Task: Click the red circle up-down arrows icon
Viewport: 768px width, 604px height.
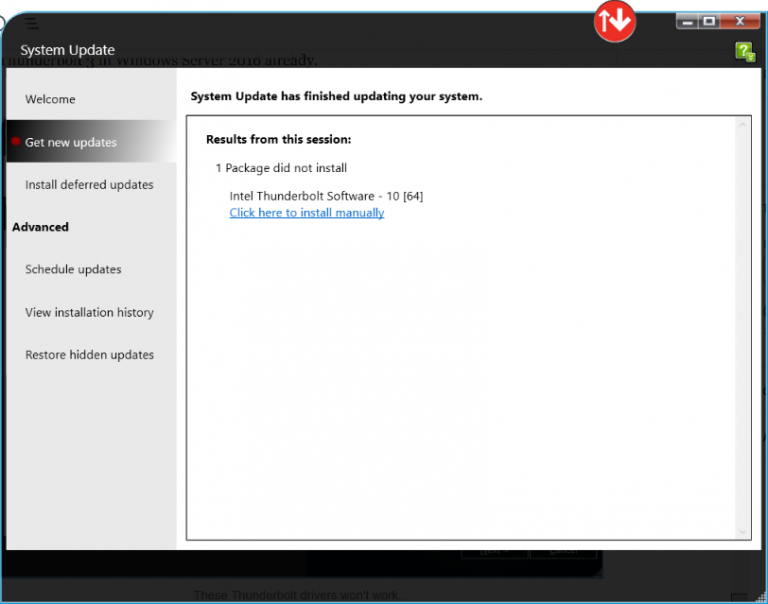Action: [614, 21]
